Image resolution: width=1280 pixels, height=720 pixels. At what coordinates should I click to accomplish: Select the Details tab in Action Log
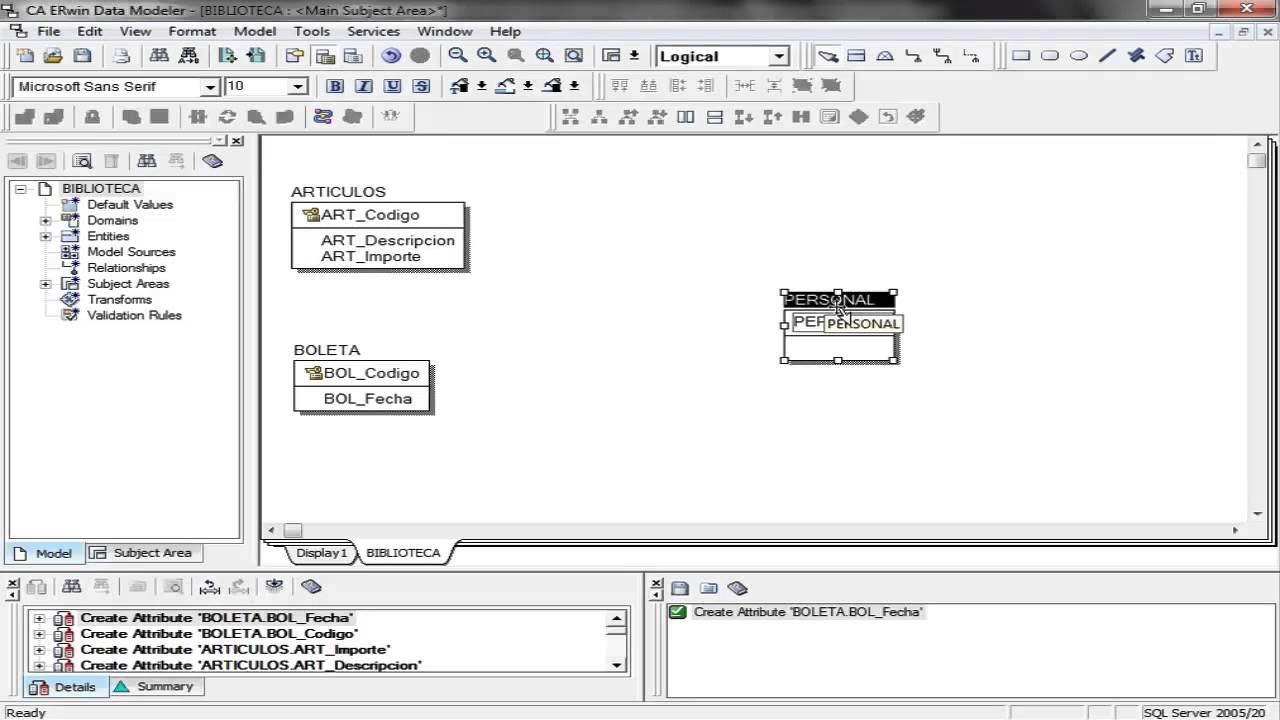(65, 687)
